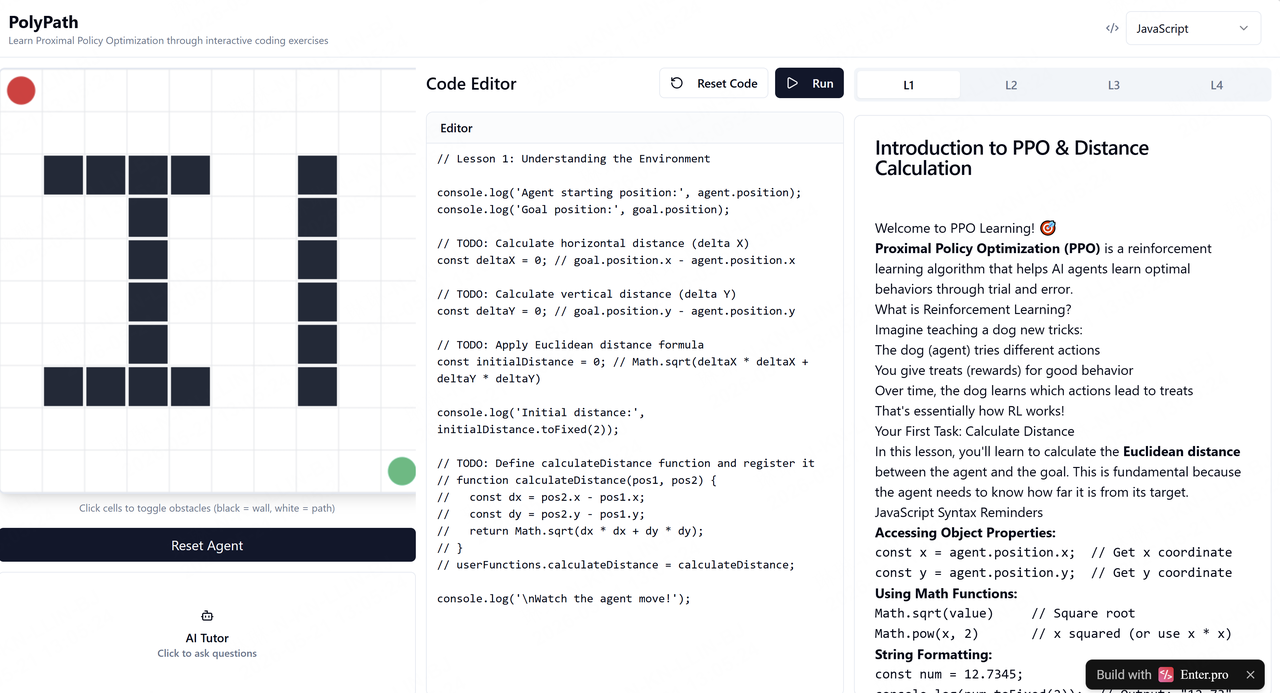The image size is (1280, 693).
Task: Click the code brackets icon beside language selector
Action: click(1112, 28)
